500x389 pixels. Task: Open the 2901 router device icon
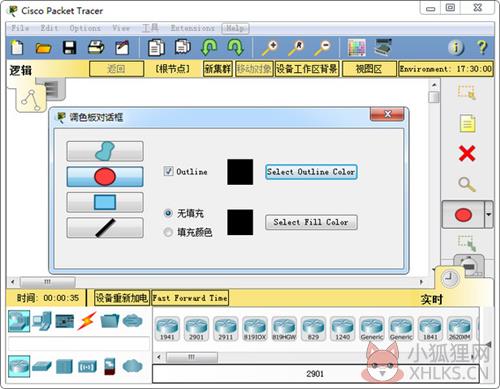click(196, 329)
